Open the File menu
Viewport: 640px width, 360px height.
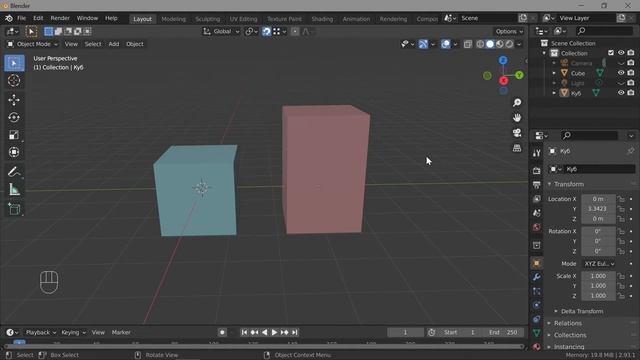click(21, 18)
